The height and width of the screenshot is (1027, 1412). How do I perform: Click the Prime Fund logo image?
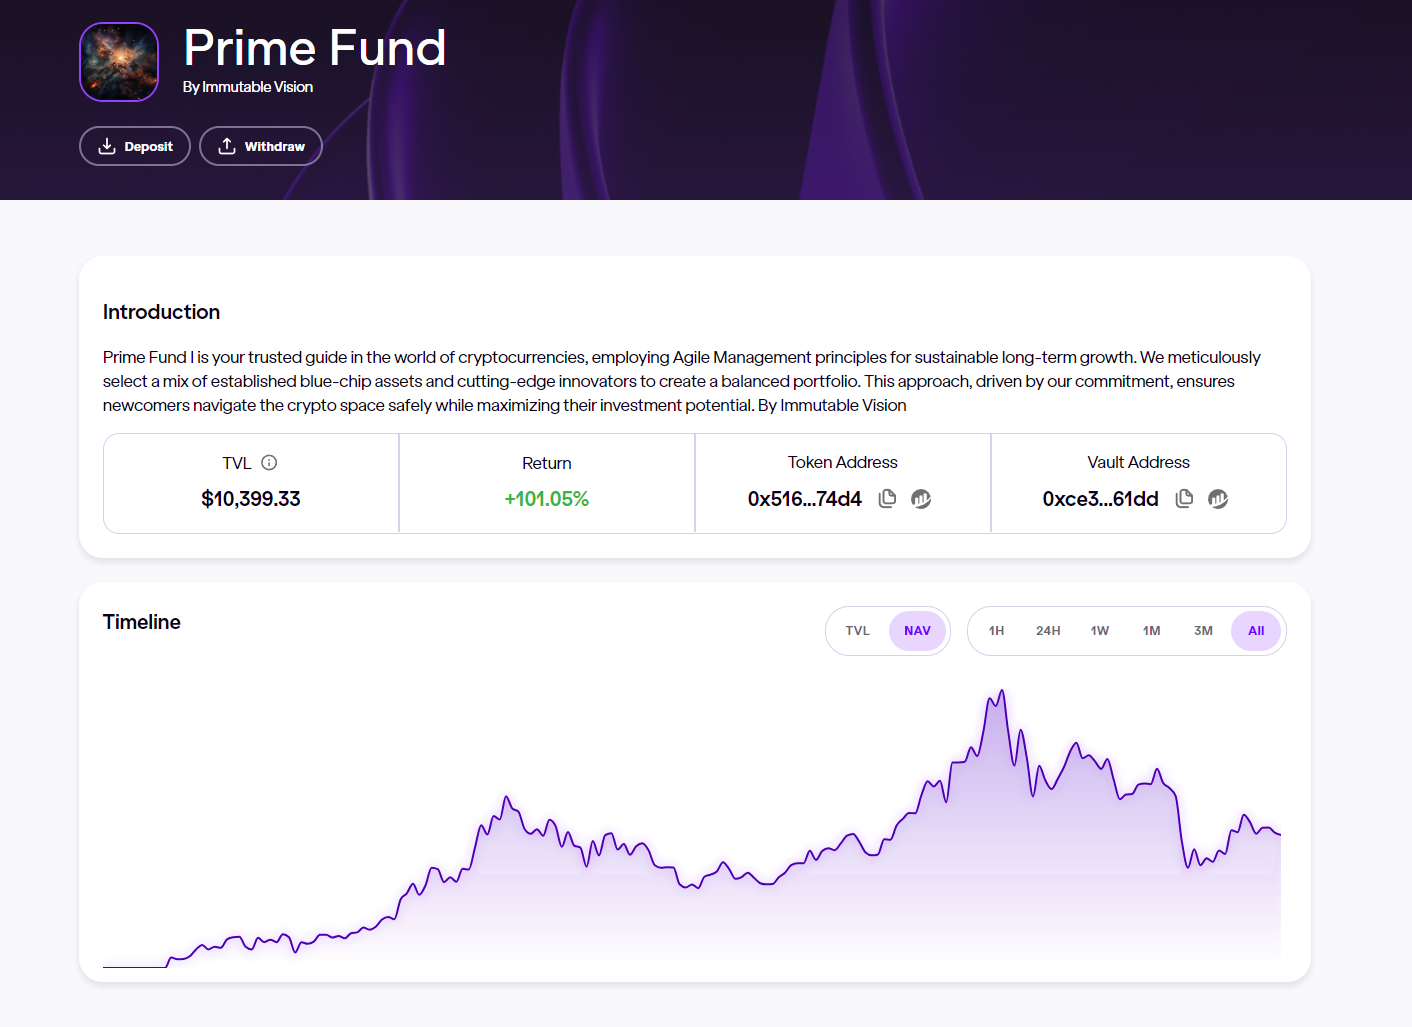pyautogui.click(x=119, y=62)
